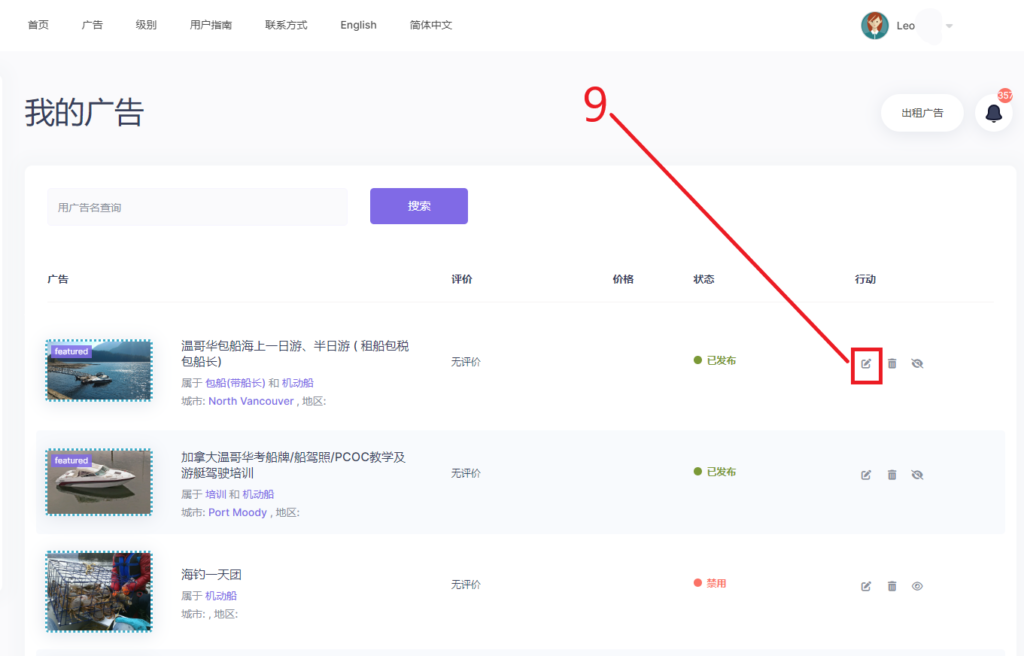Delete the 温哥华包船海上一日游 ad

pos(892,364)
